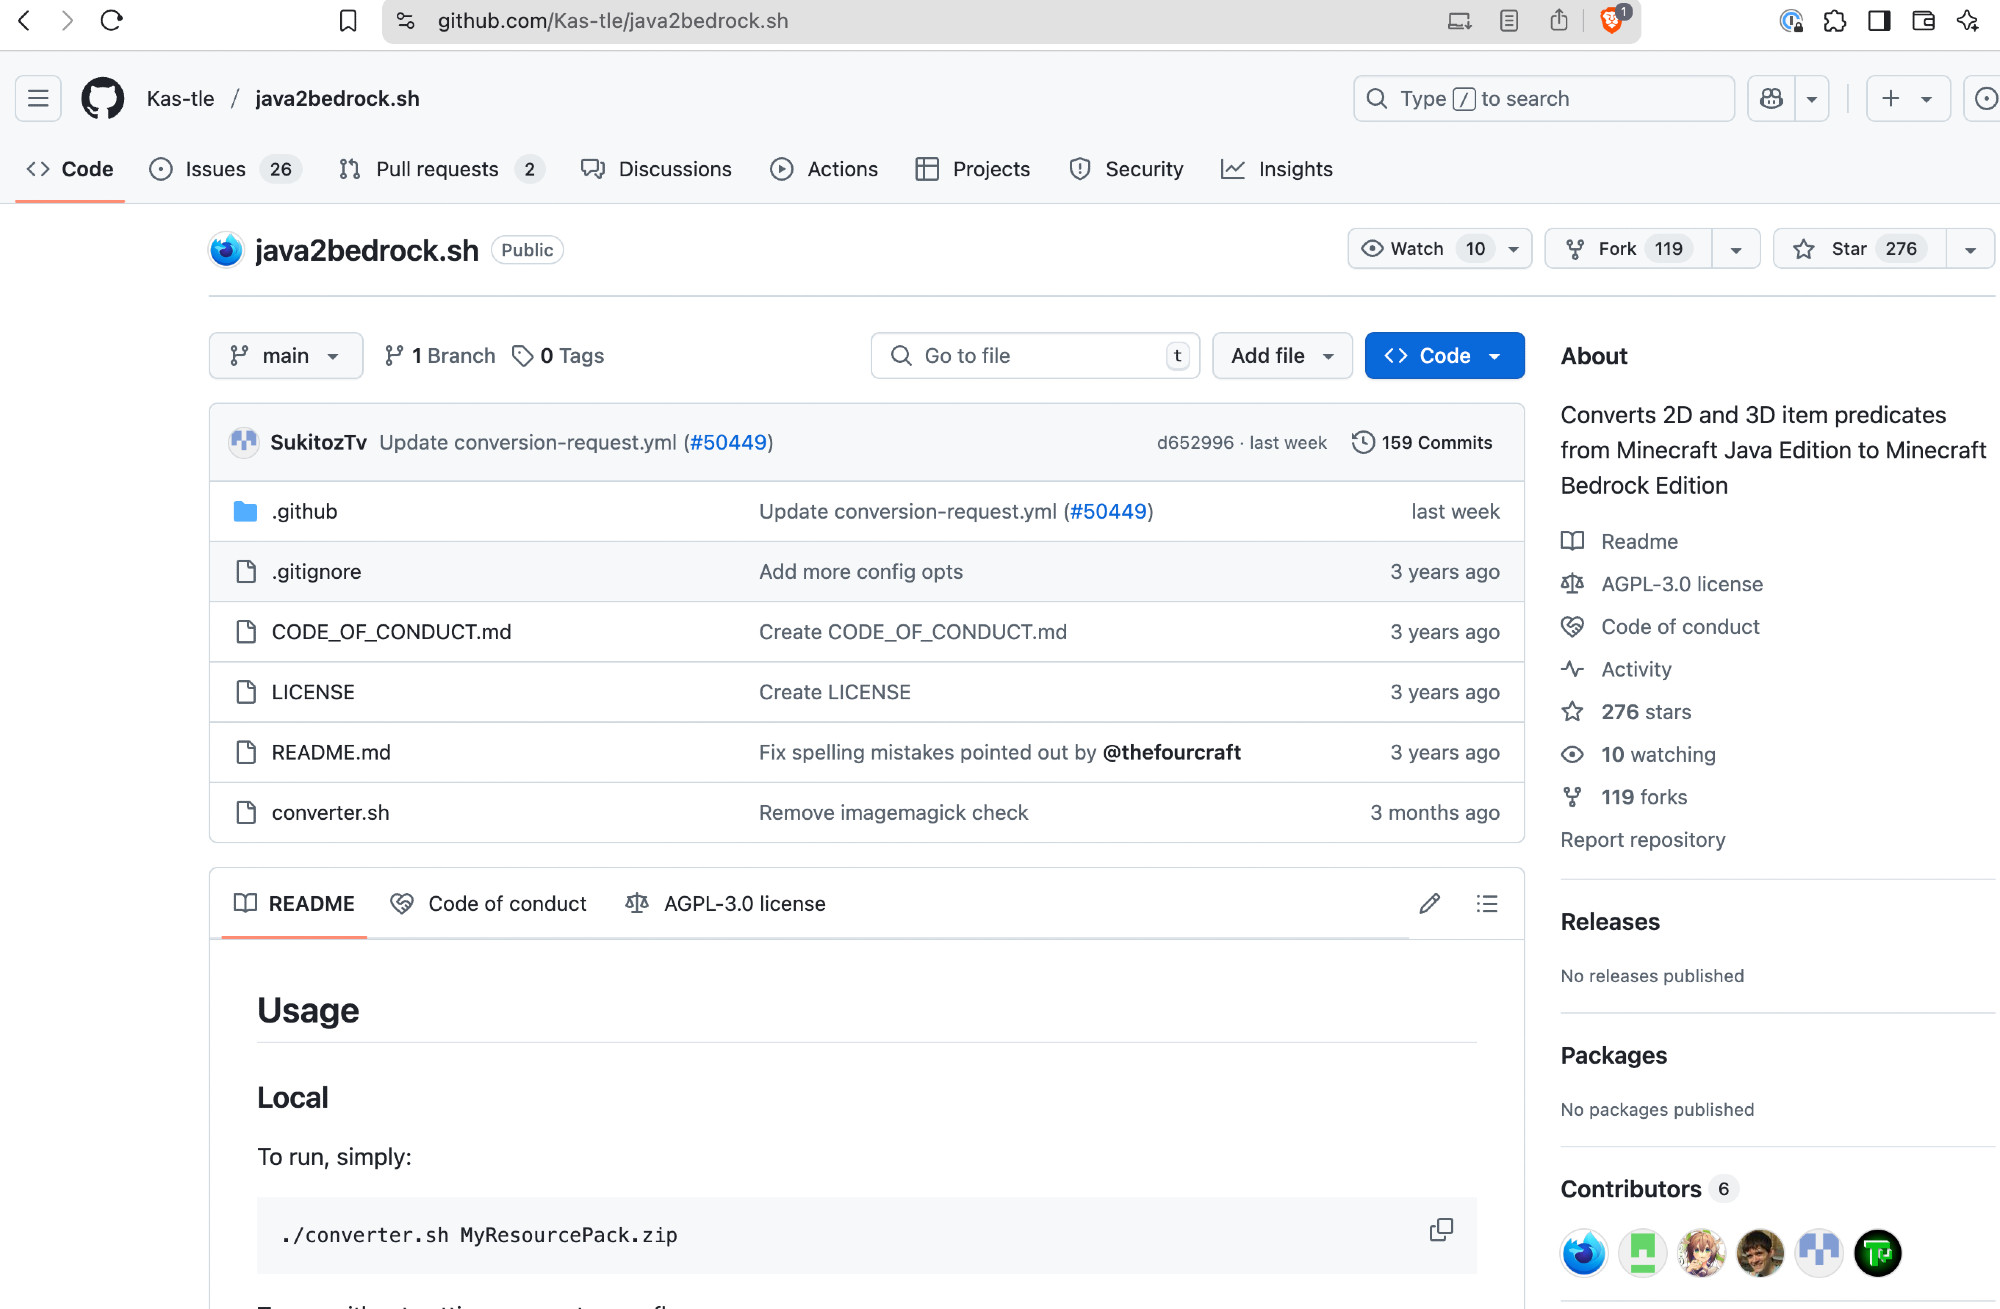
Task: Open the Brave Shields icon
Action: click(x=1612, y=20)
